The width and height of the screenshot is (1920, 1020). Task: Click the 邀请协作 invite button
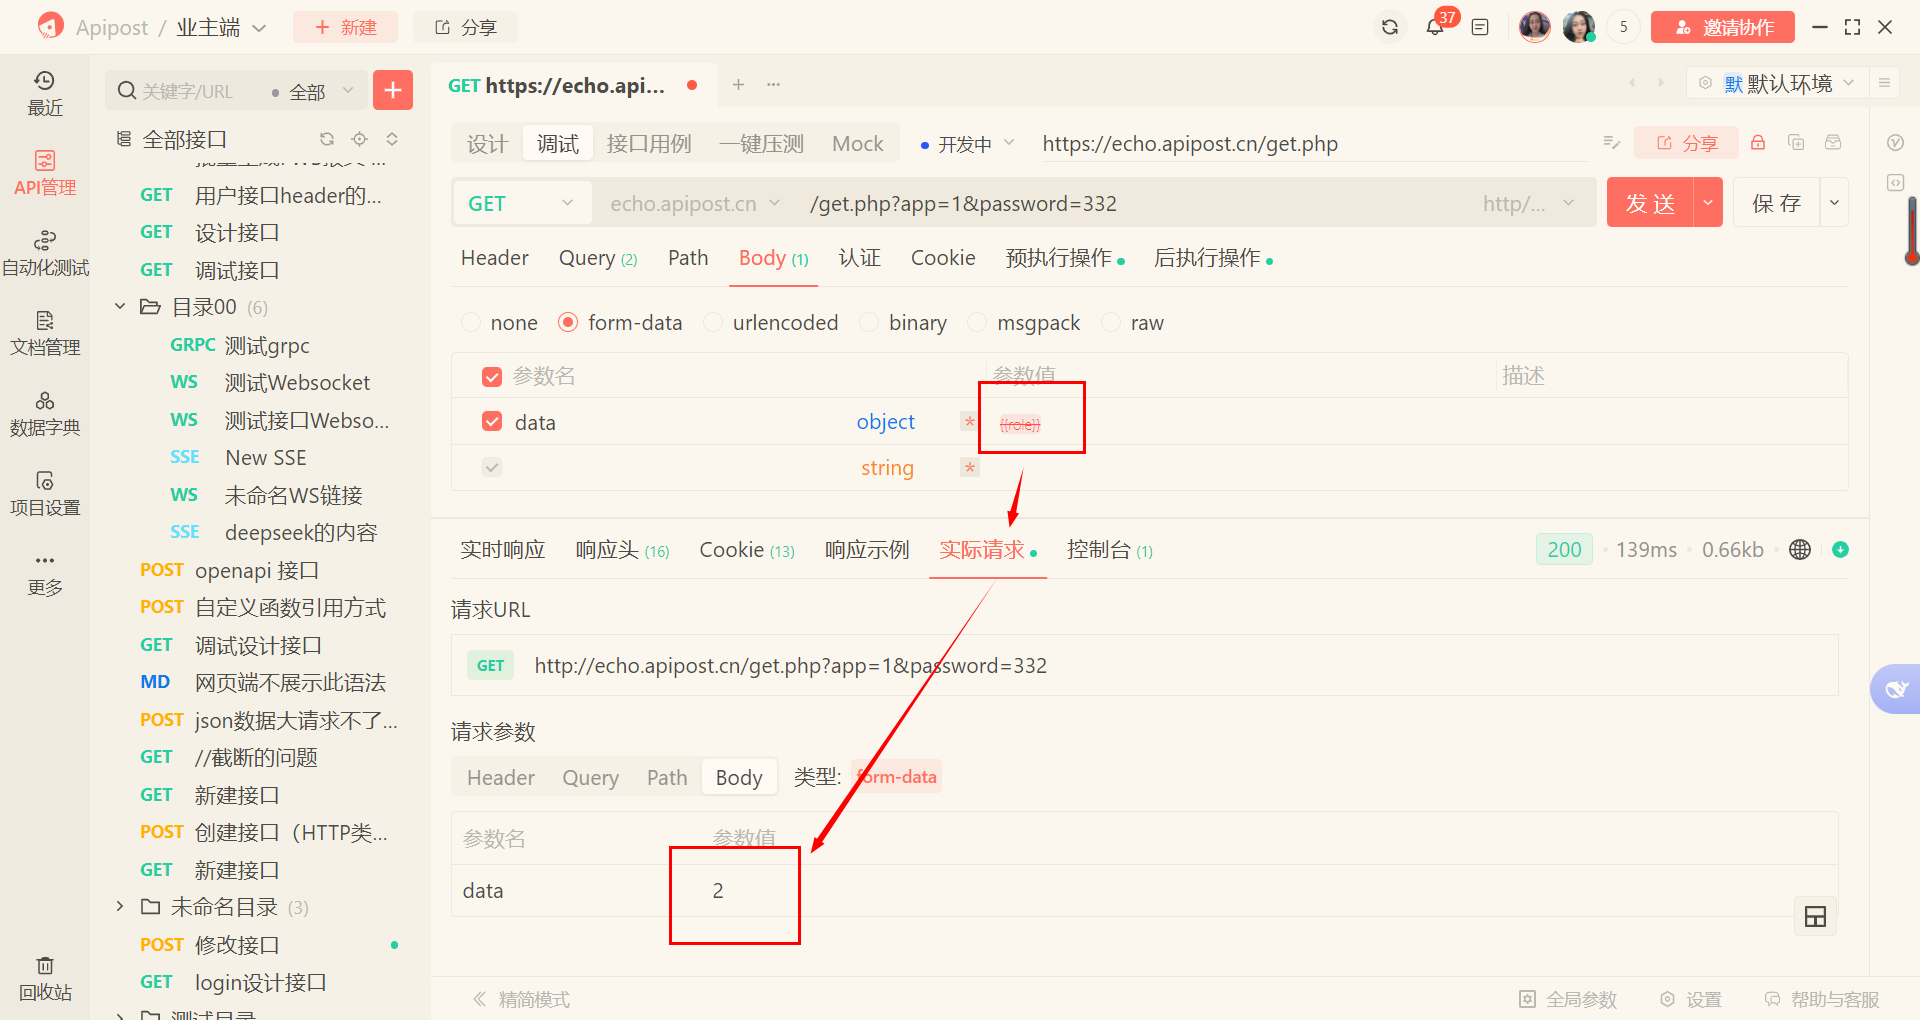1722,27
